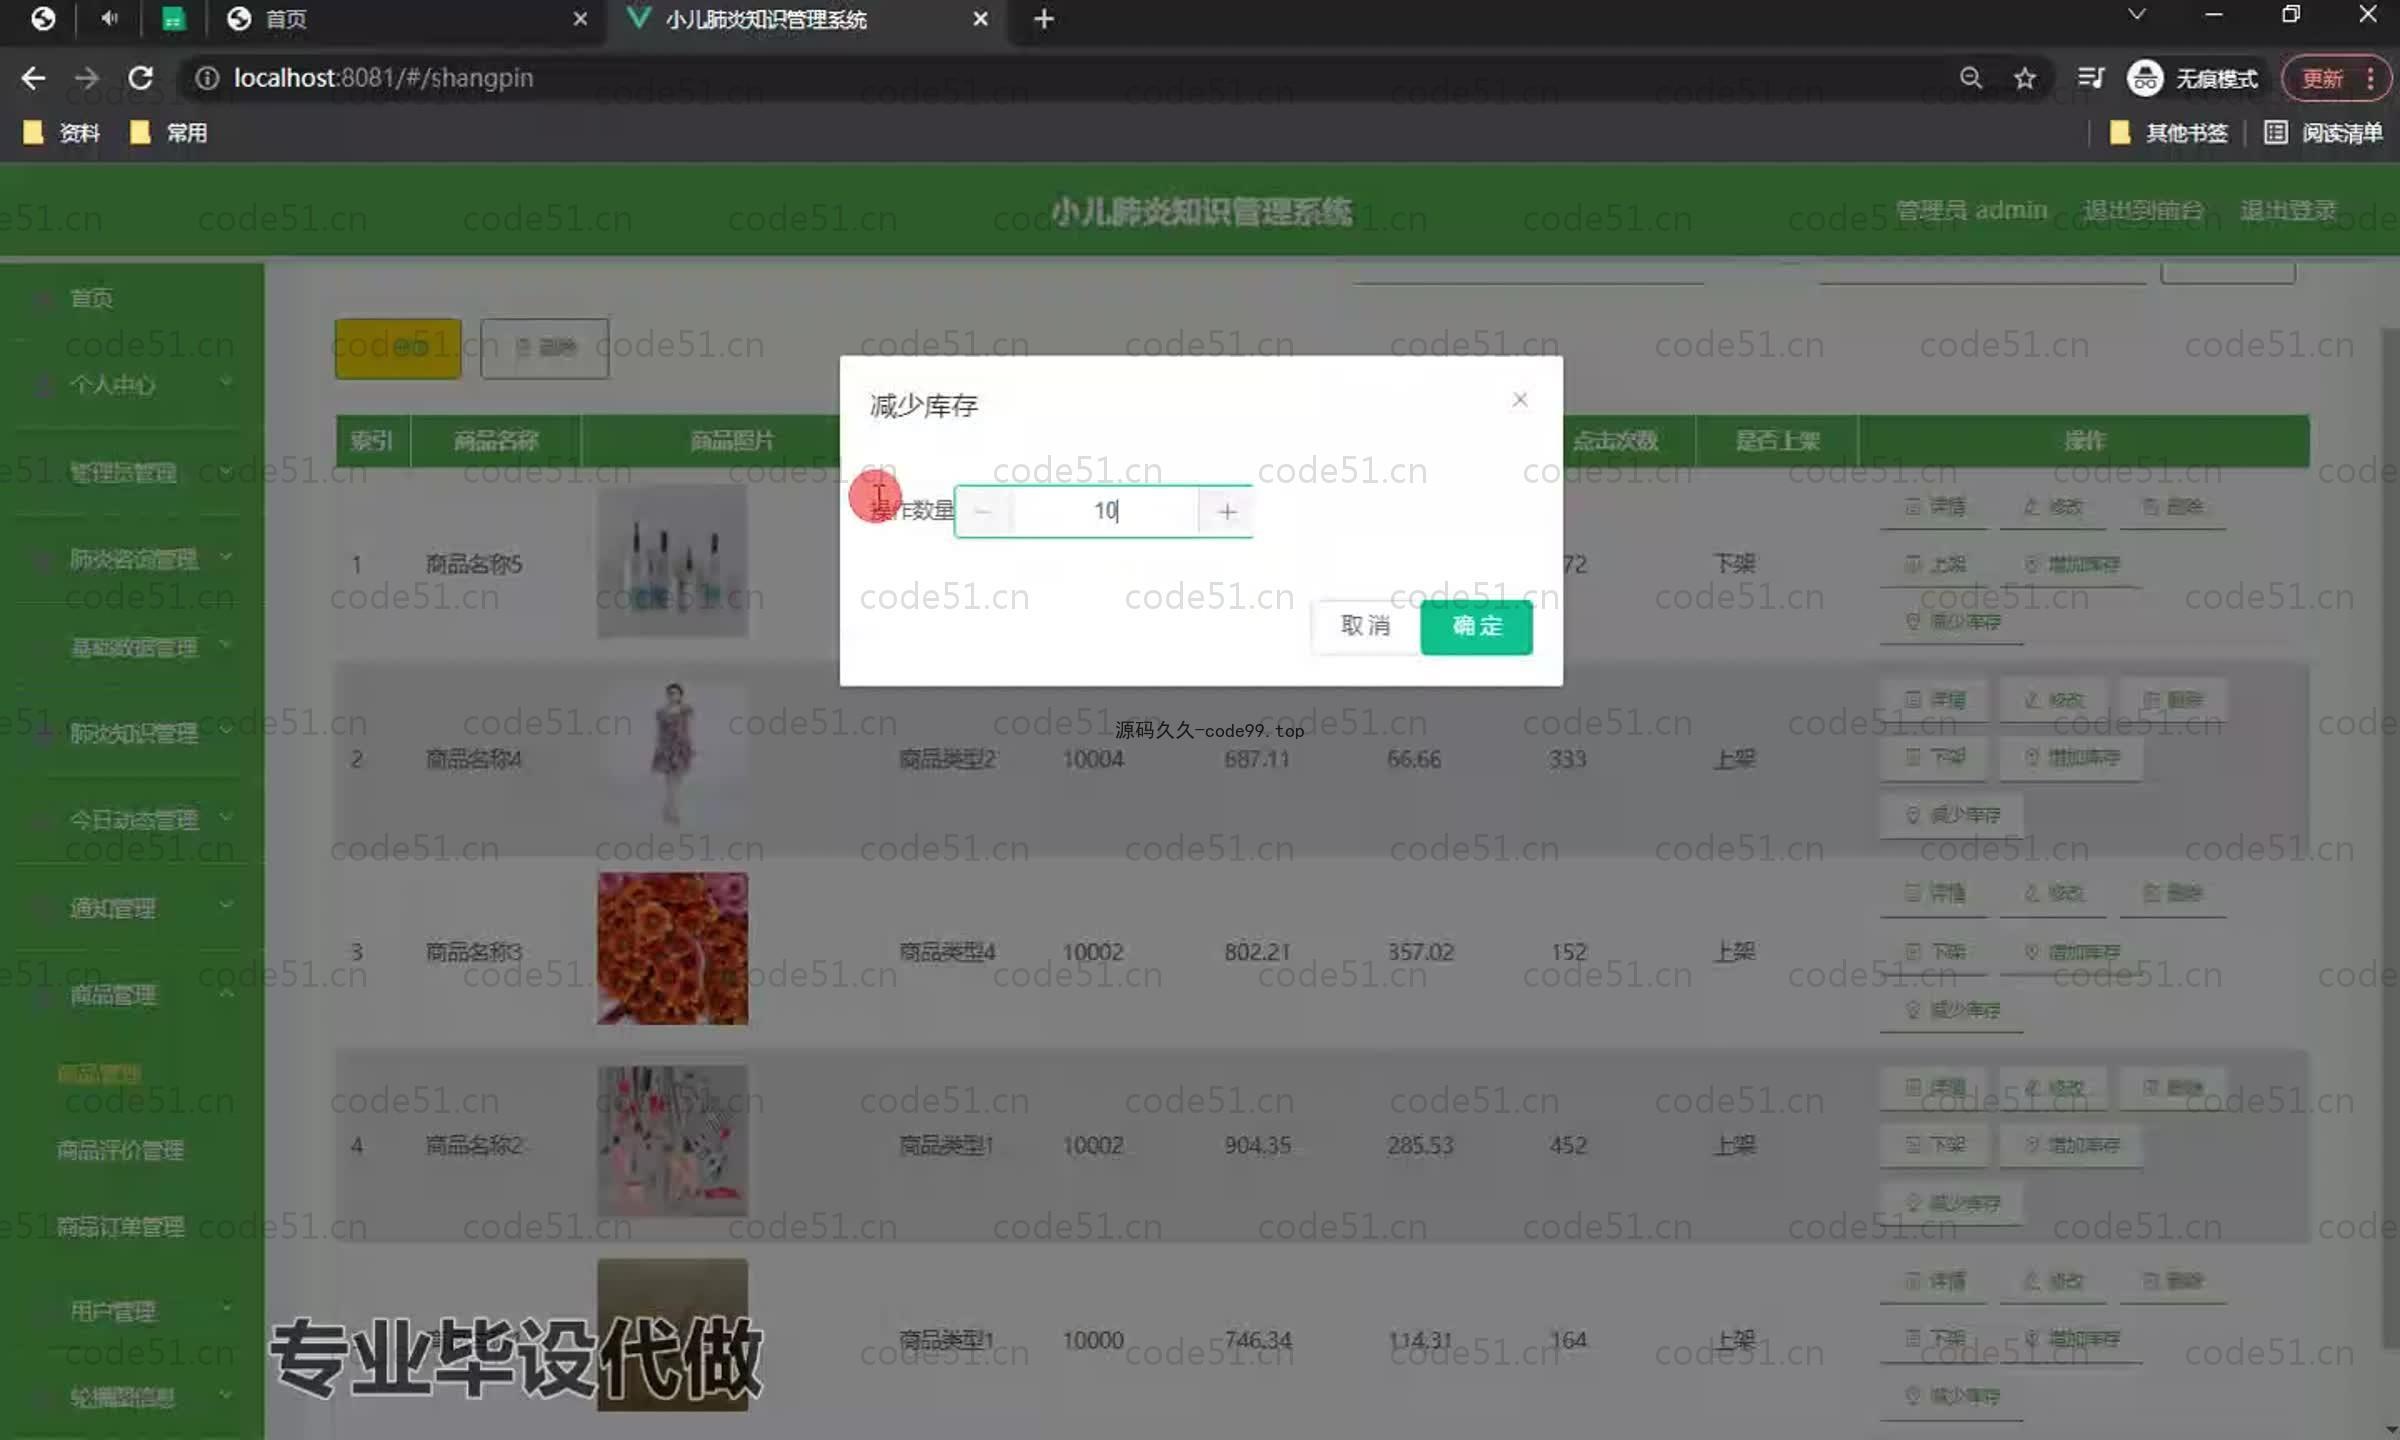2400x1440 pixels.
Task: Expand the 用户管理 sidebar menu
Action: click(x=132, y=1310)
